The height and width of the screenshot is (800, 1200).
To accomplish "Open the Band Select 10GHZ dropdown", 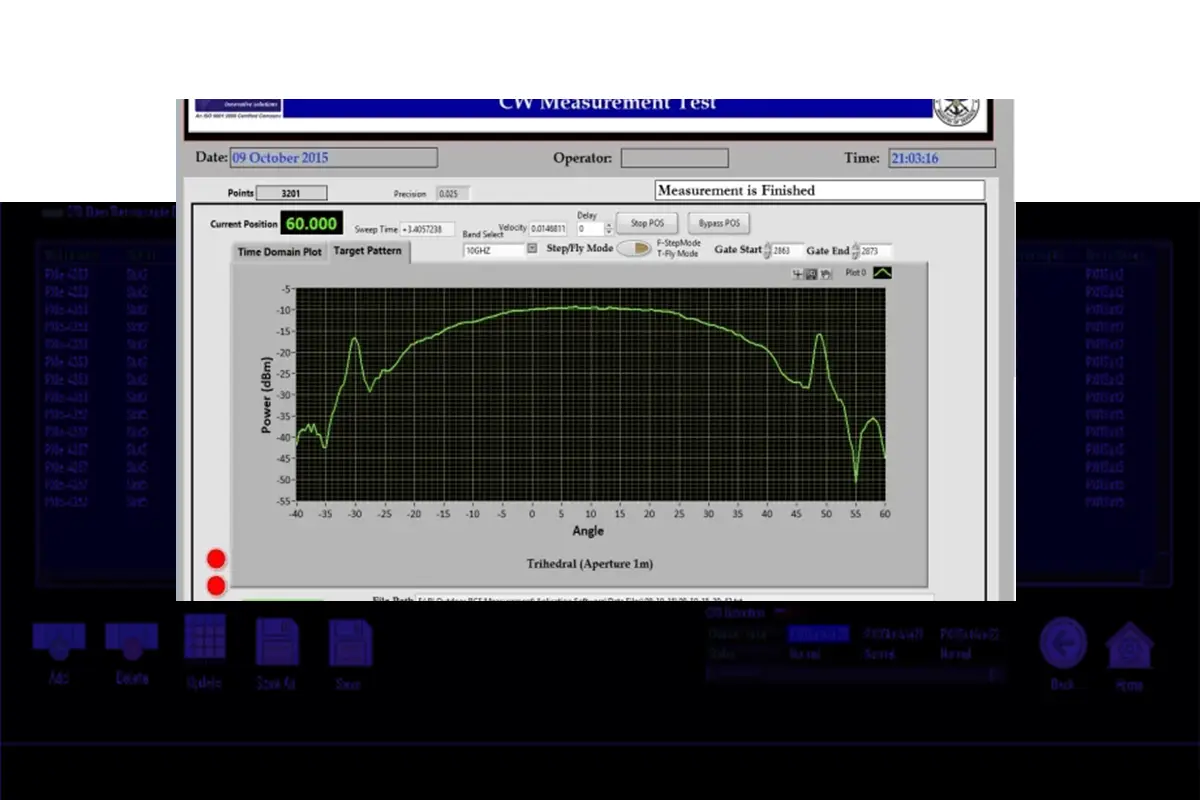I will 532,250.
